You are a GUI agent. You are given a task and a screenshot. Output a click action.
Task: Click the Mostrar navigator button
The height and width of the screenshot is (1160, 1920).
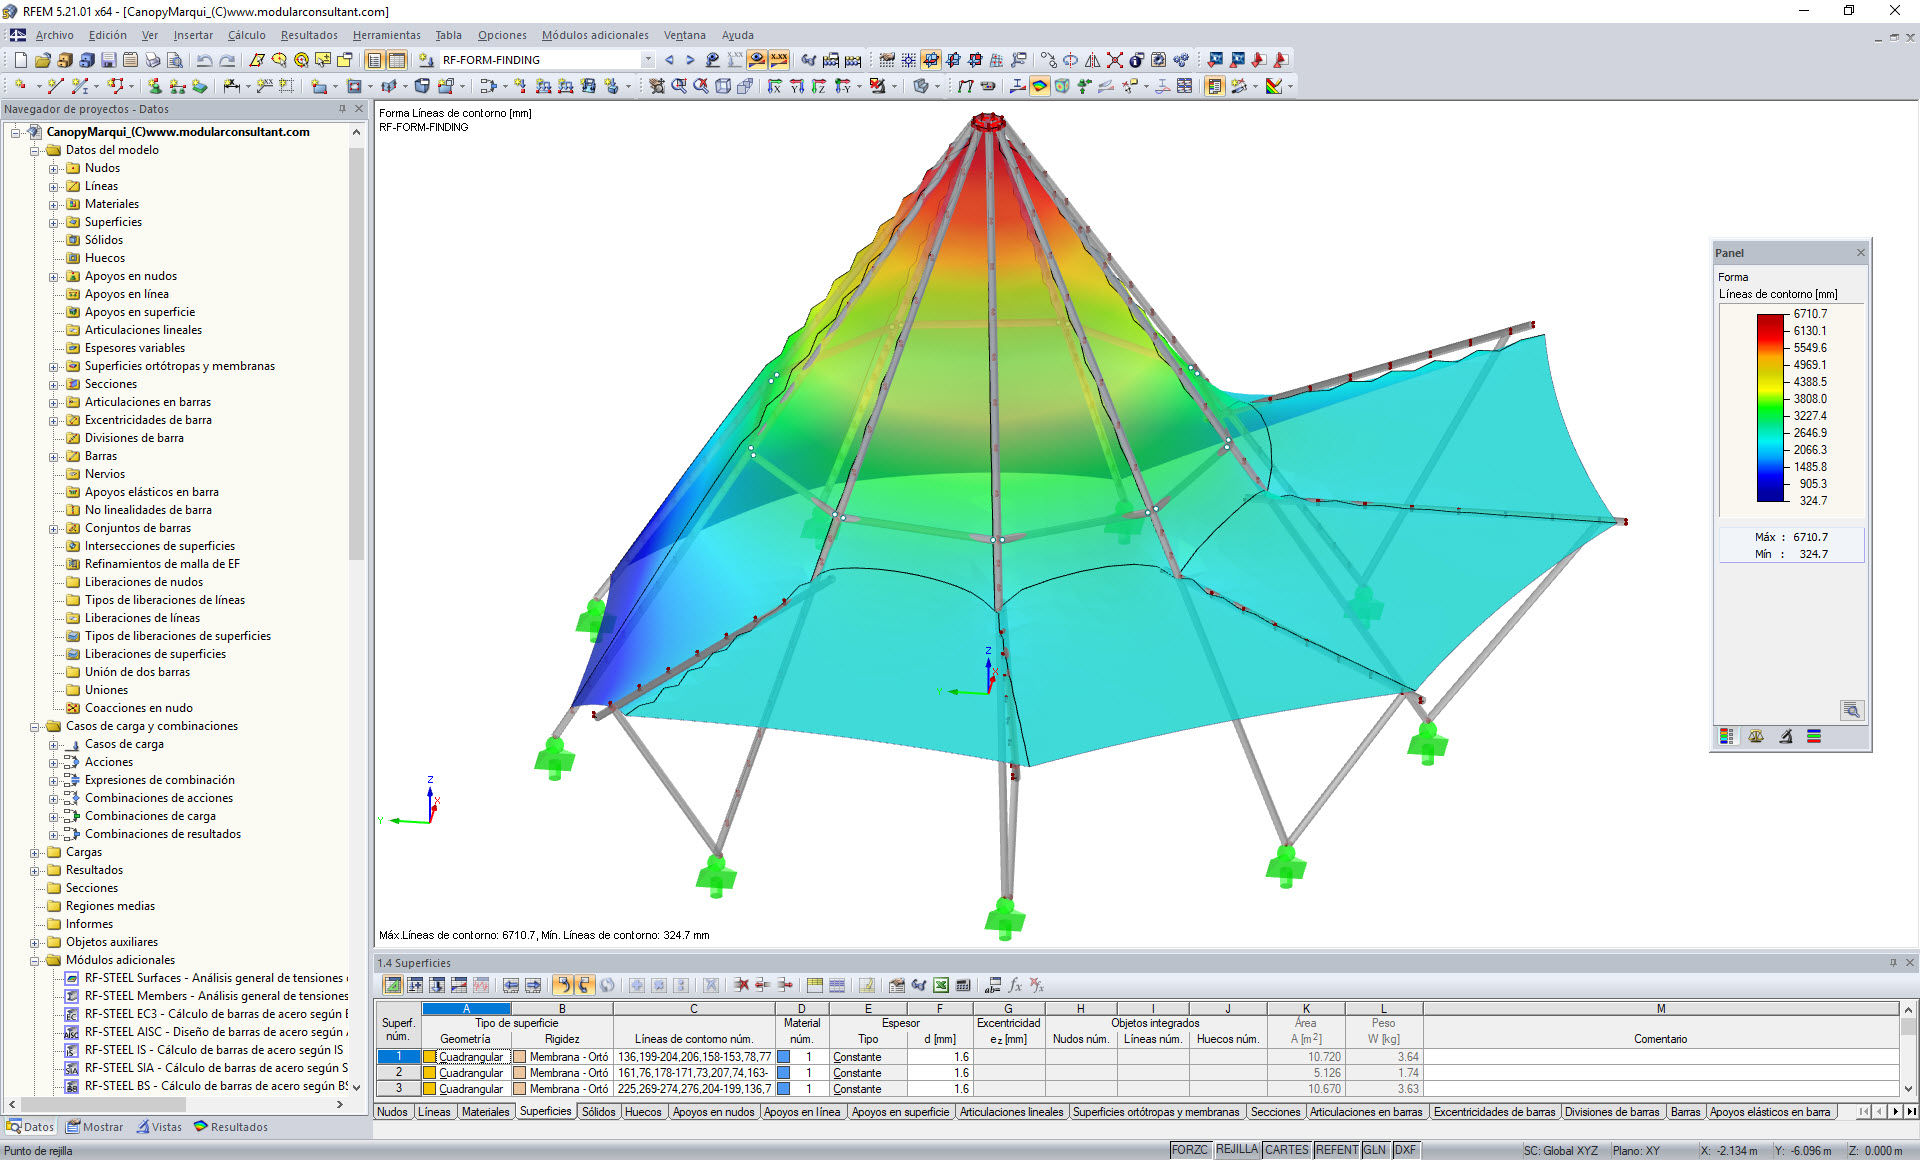(x=95, y=1127)
